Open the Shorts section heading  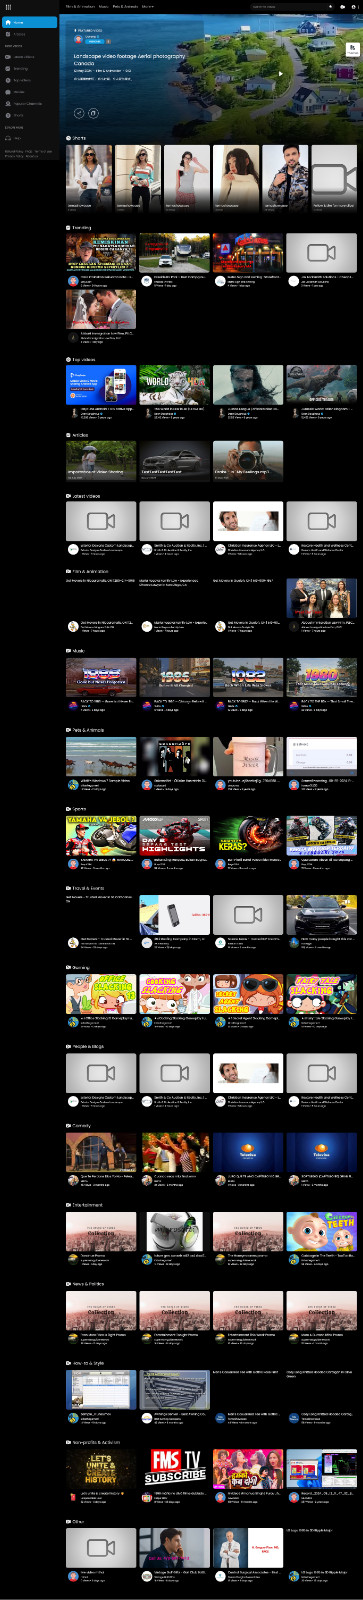[79, 138]
